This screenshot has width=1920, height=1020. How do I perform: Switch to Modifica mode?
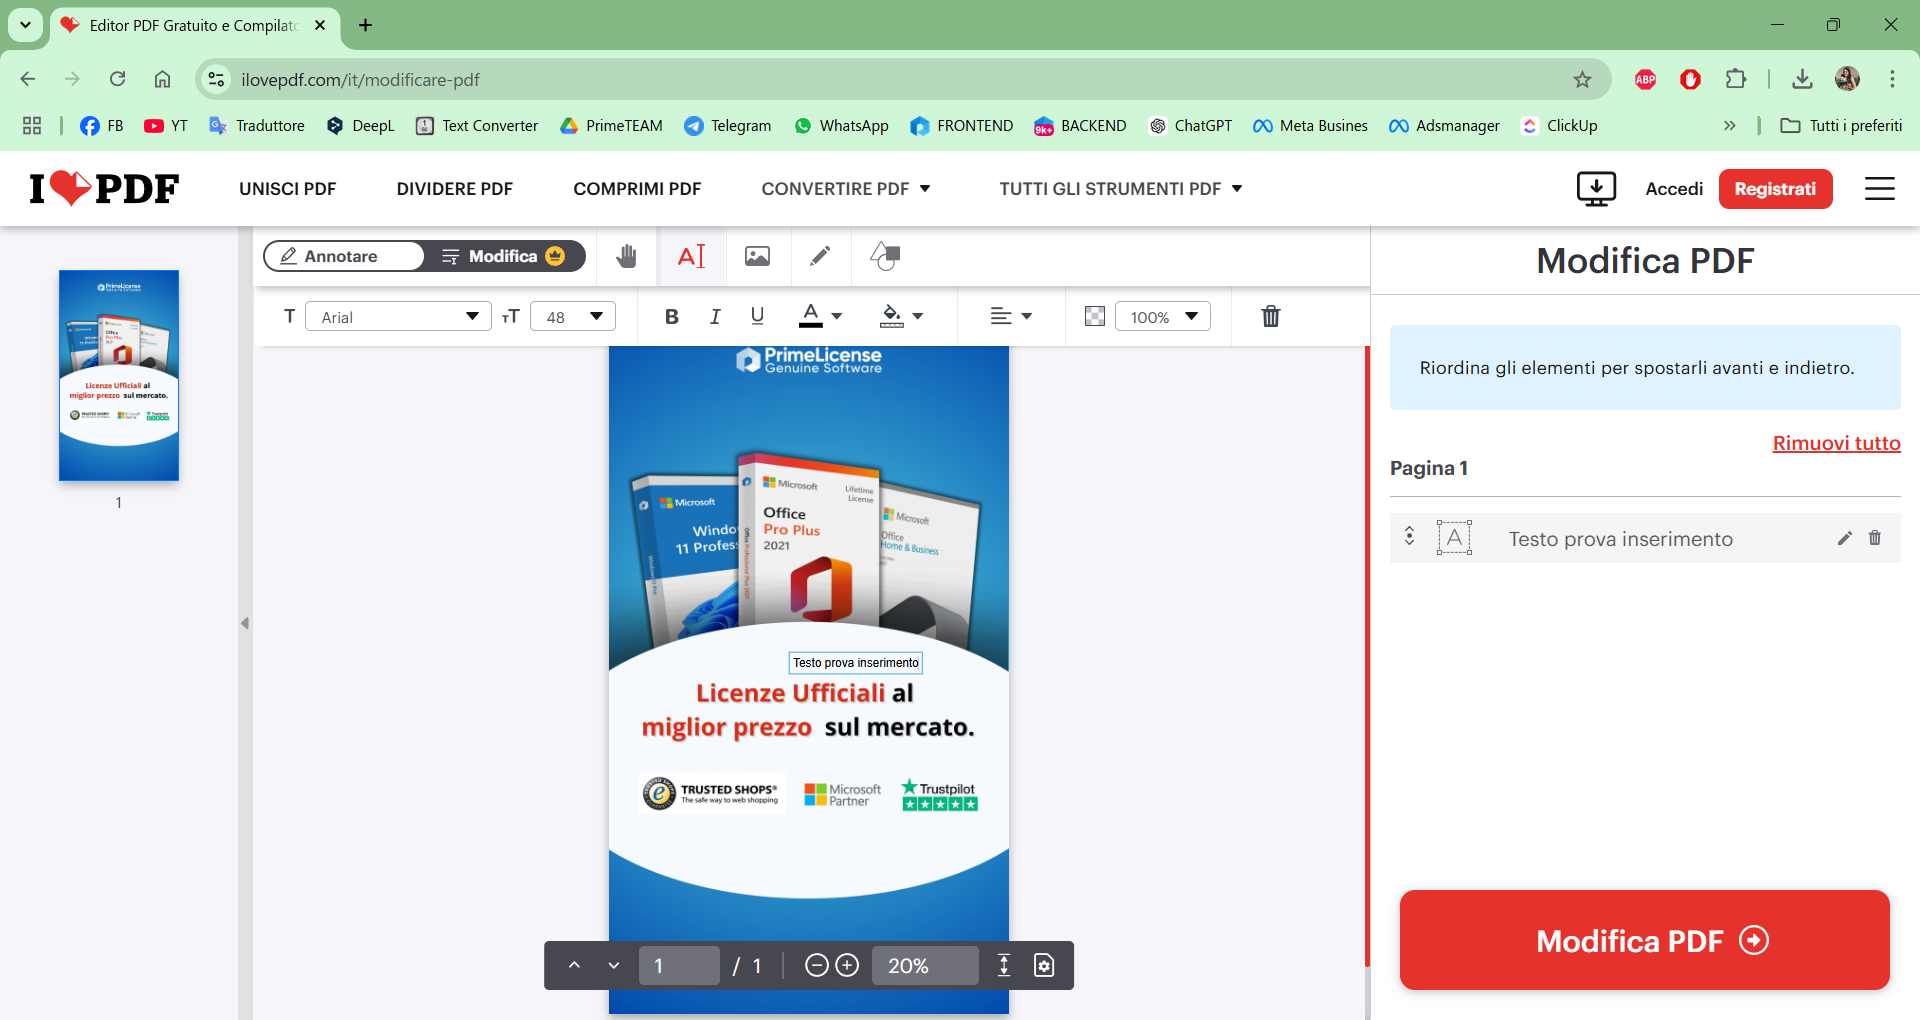pyautogui.click(x=503, y=256)
